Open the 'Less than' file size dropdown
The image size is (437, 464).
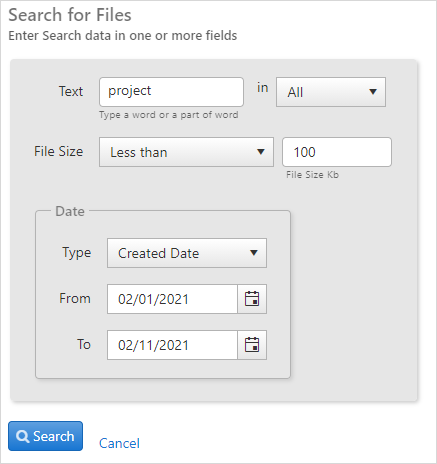pos(186,152)
